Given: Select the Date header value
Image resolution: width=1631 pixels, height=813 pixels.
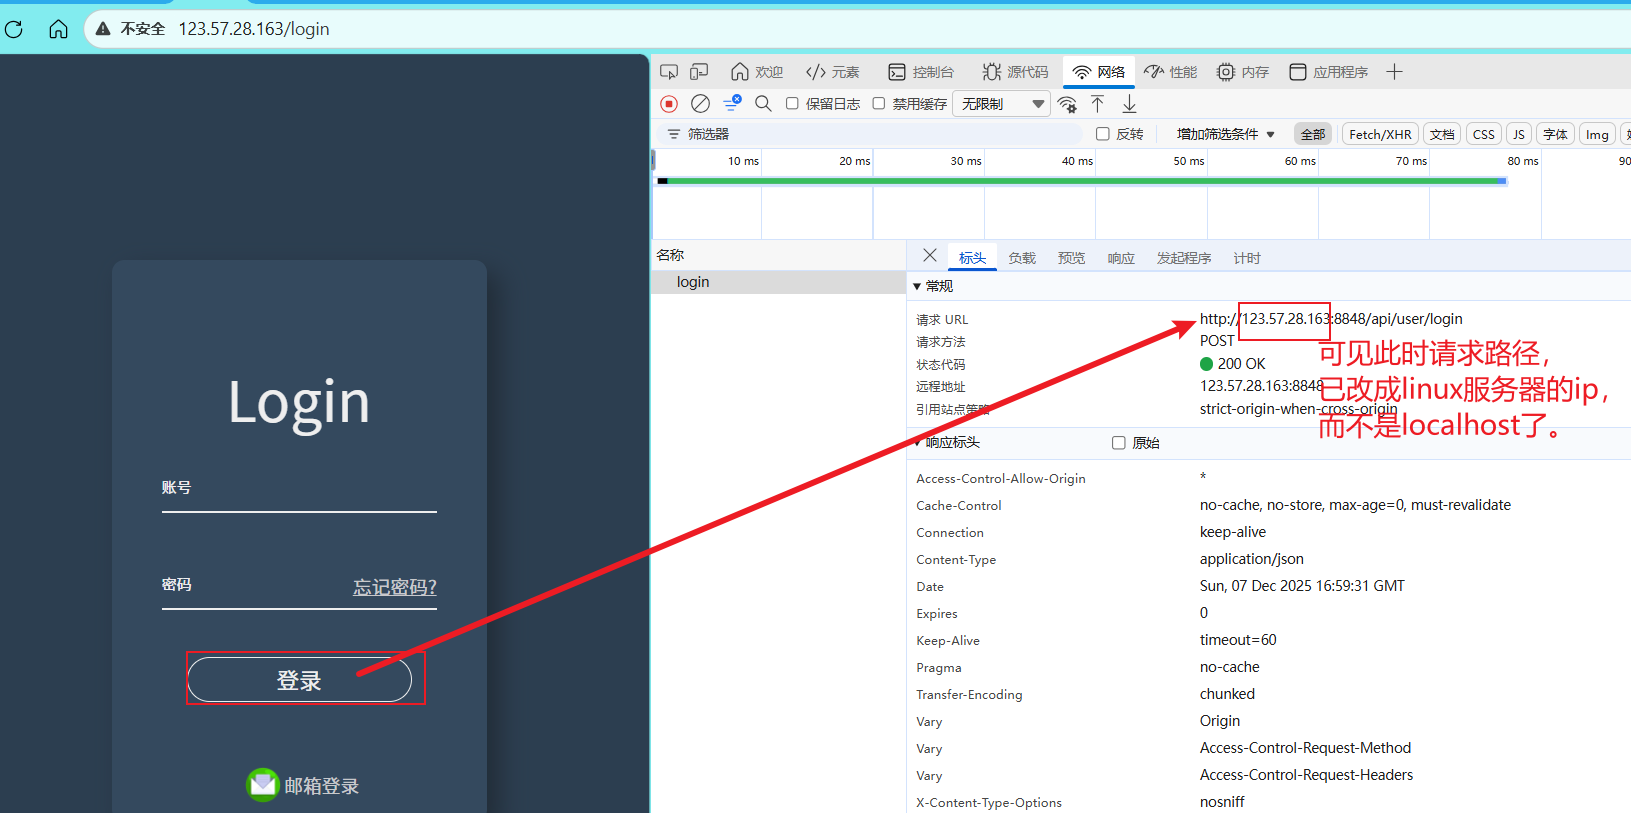Looking at the screenshot, I should coord(1302,586).
